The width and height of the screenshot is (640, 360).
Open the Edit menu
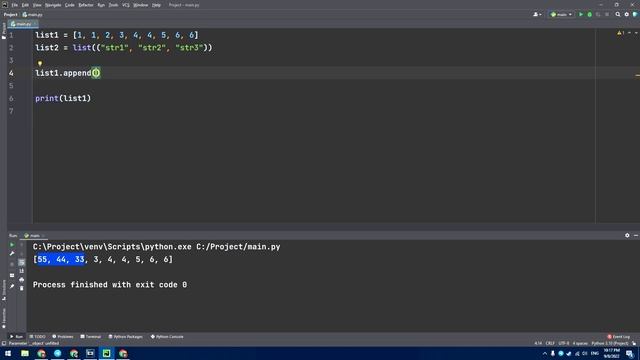tap(25, 5)
